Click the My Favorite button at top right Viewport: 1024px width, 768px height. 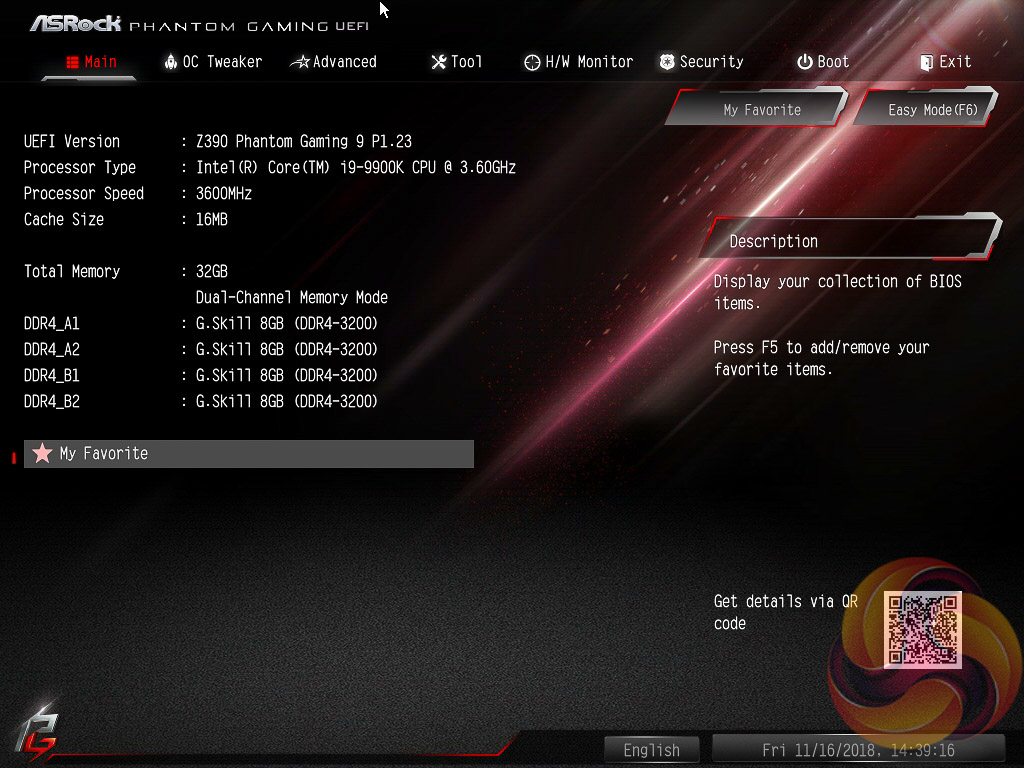click(758, 108)
